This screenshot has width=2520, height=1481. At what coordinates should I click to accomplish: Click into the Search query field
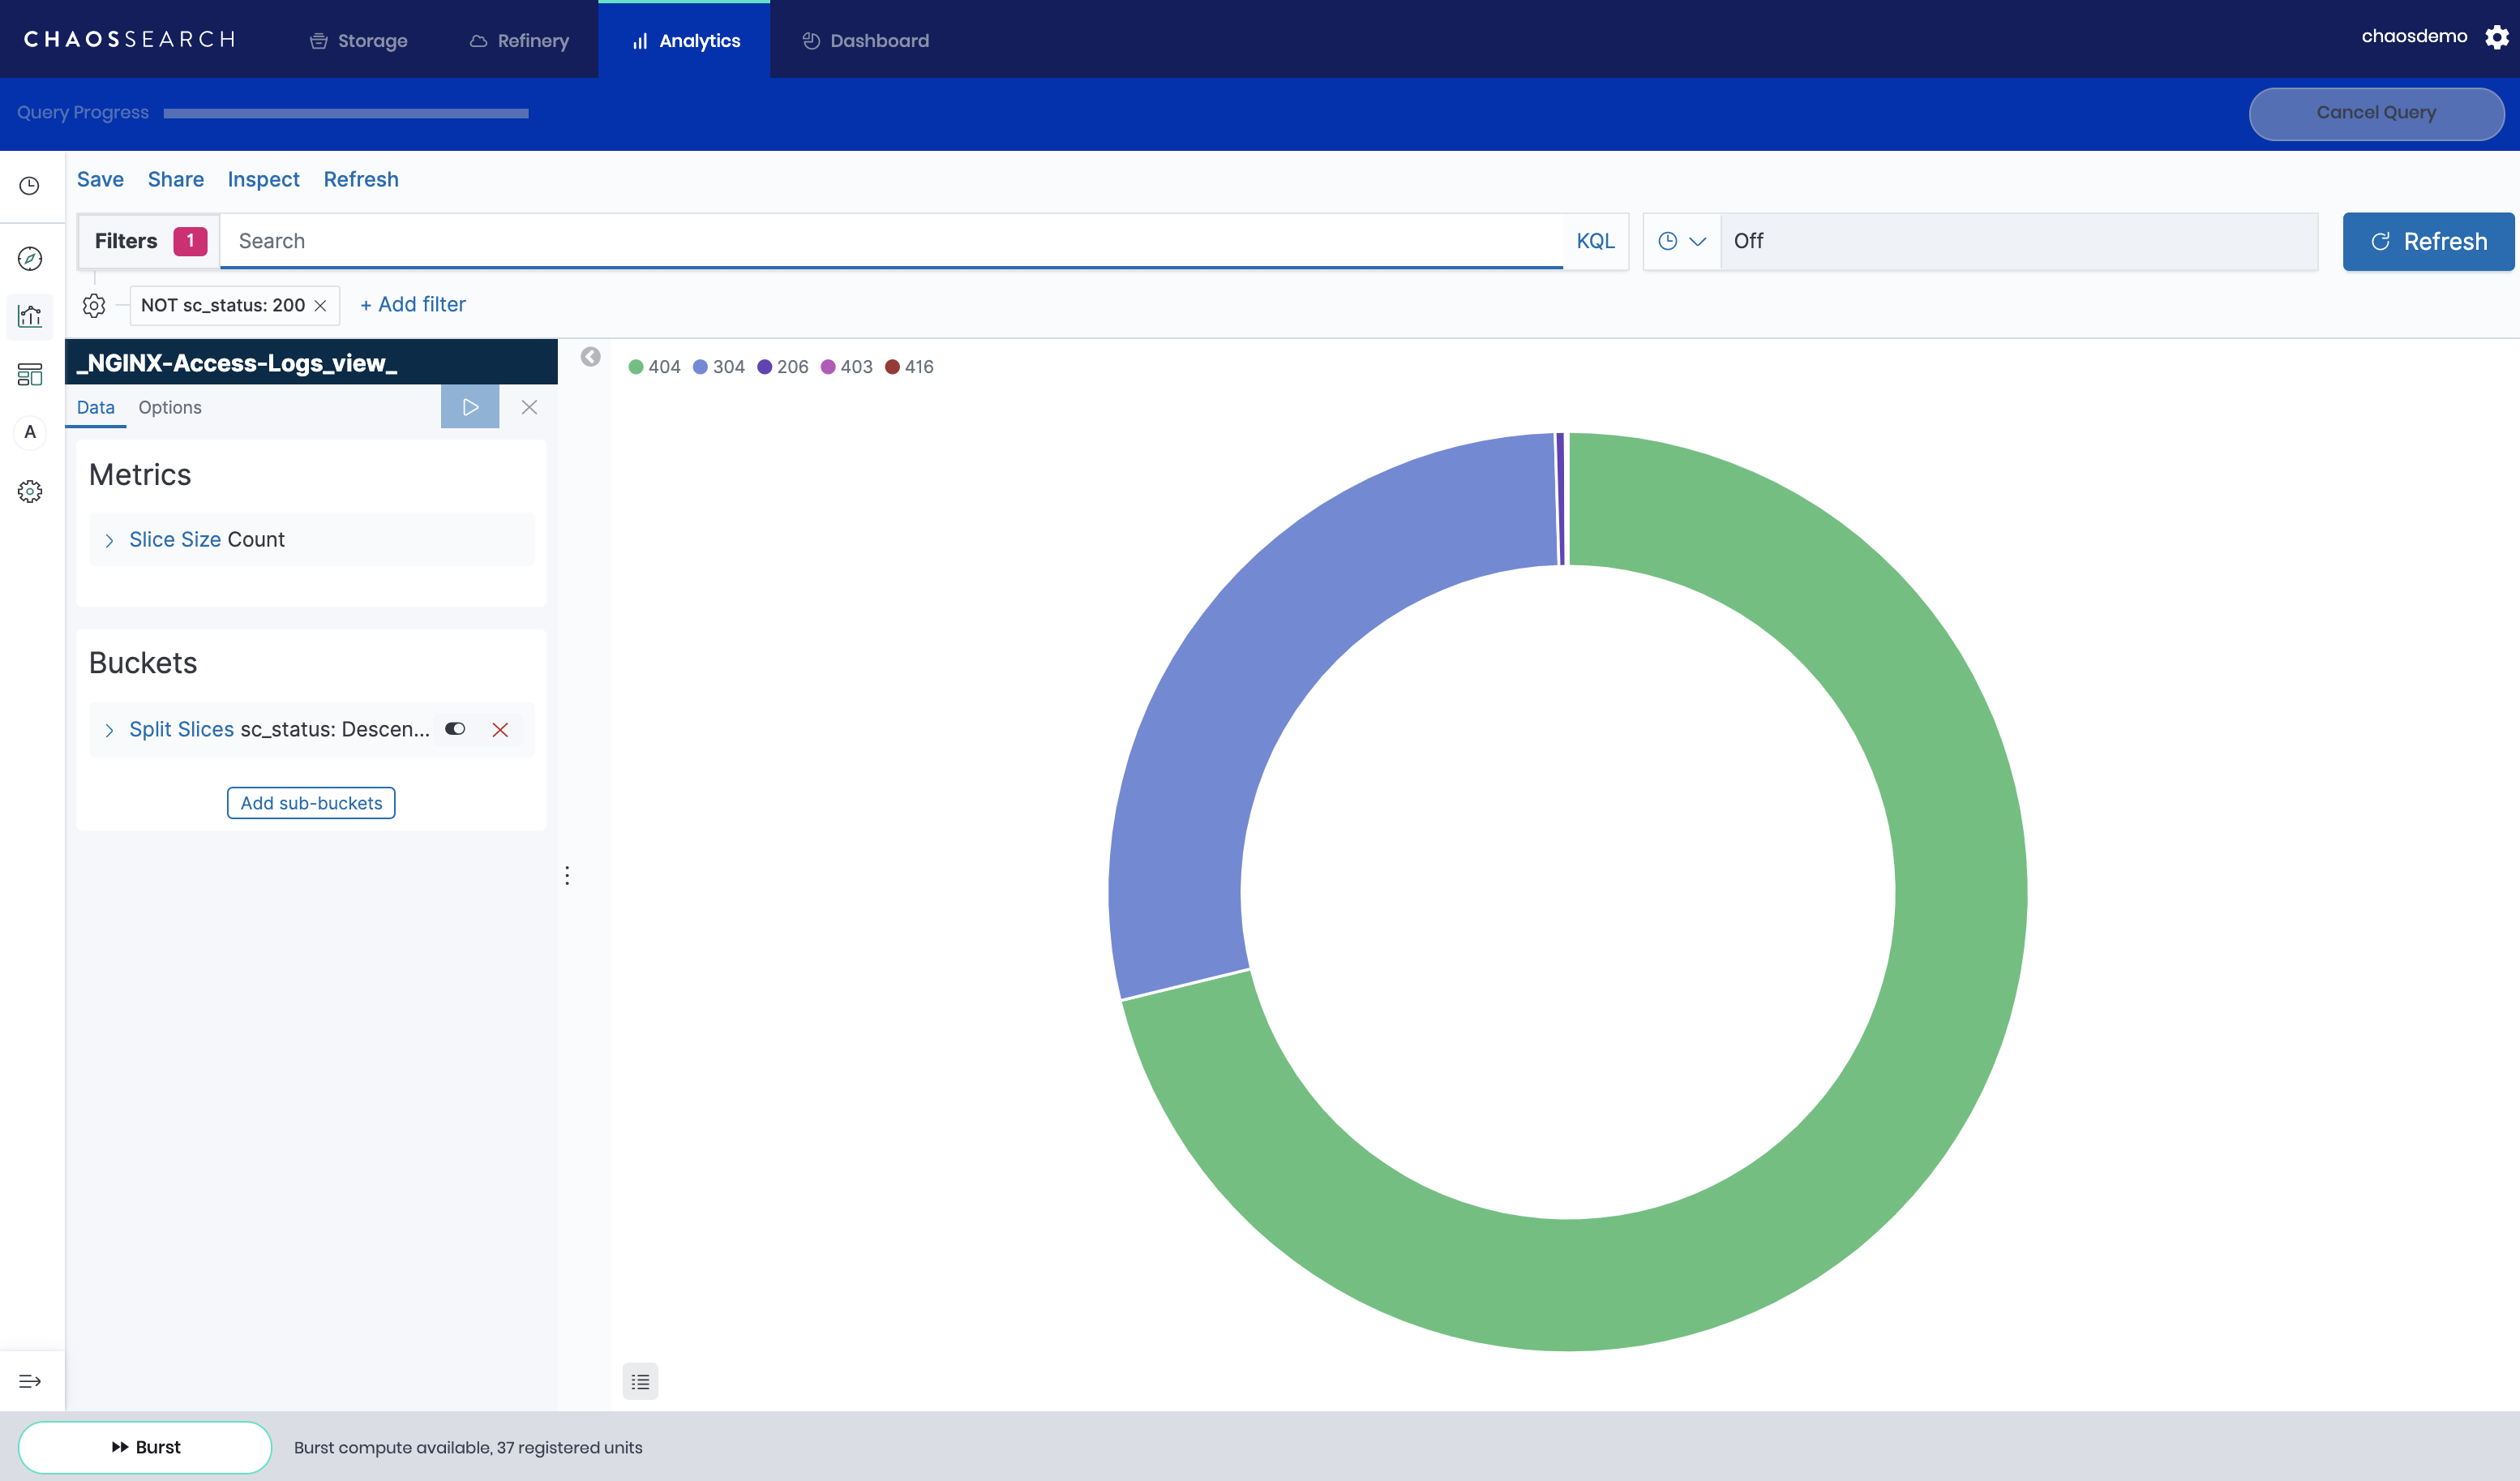(890, 241)
